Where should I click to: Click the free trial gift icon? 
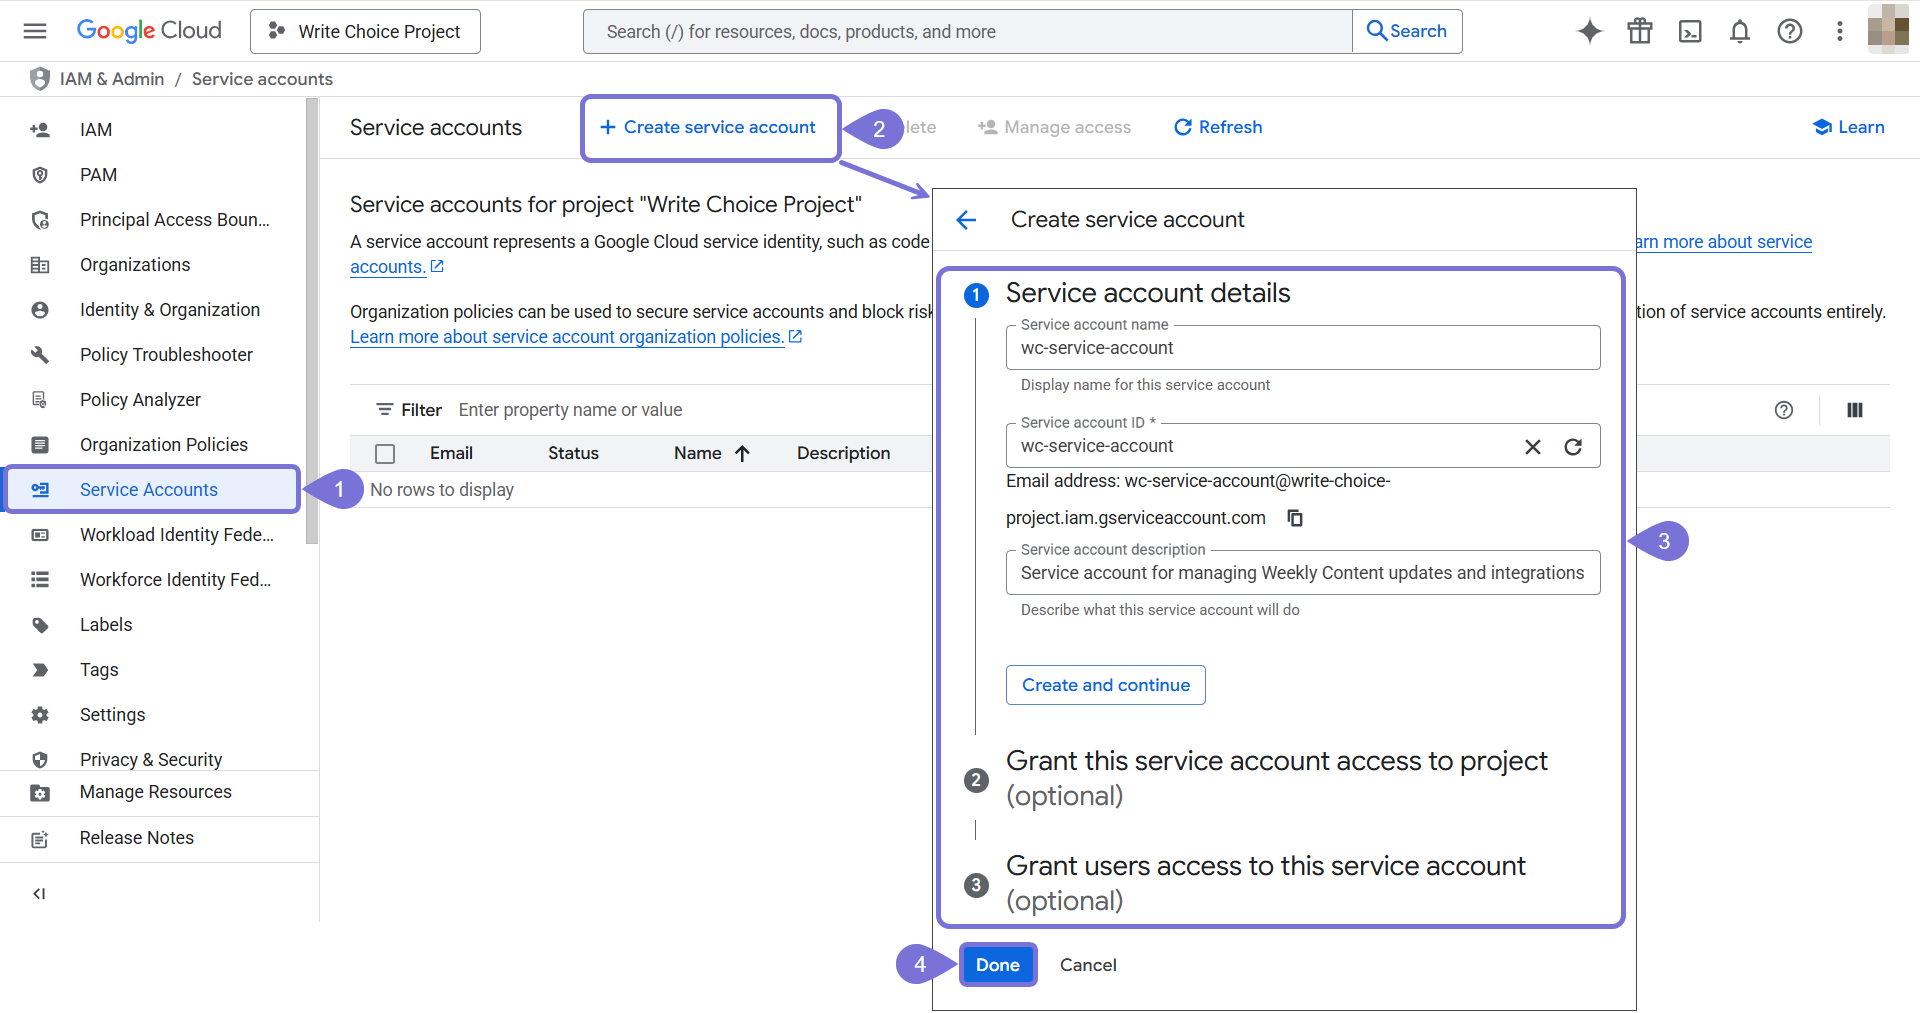(x=1640, y=31)
